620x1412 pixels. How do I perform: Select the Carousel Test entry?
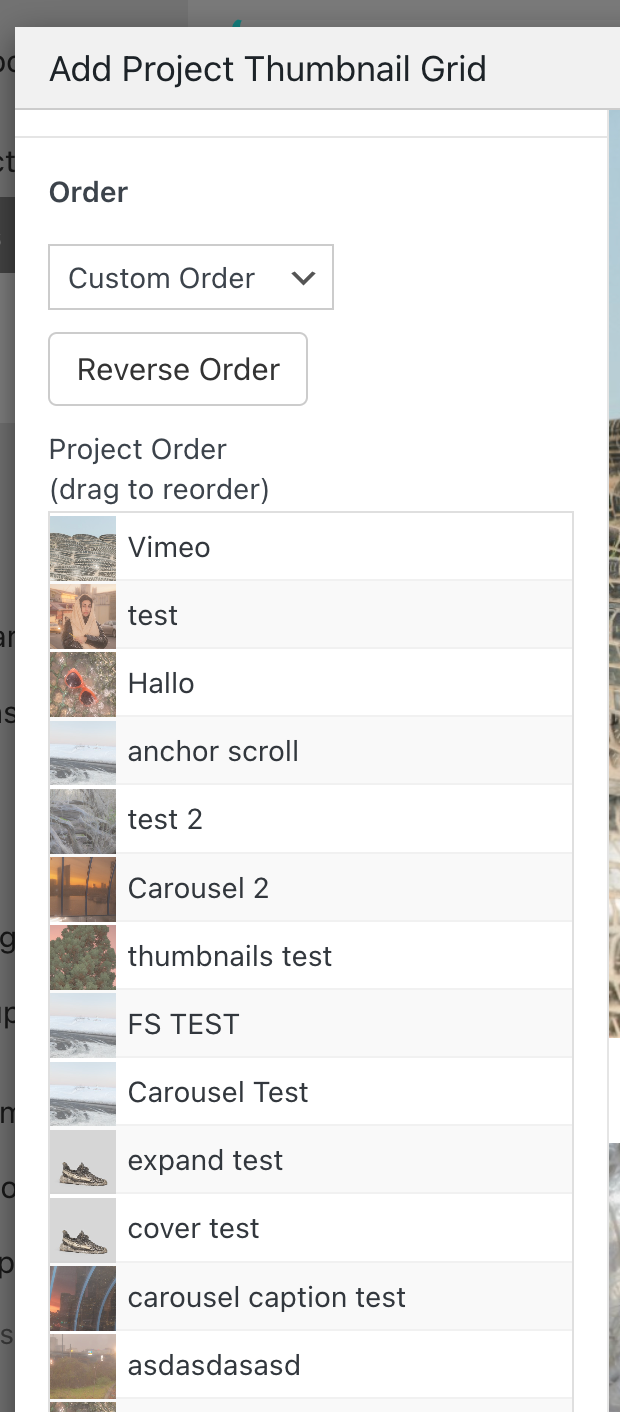[300, 1091]
